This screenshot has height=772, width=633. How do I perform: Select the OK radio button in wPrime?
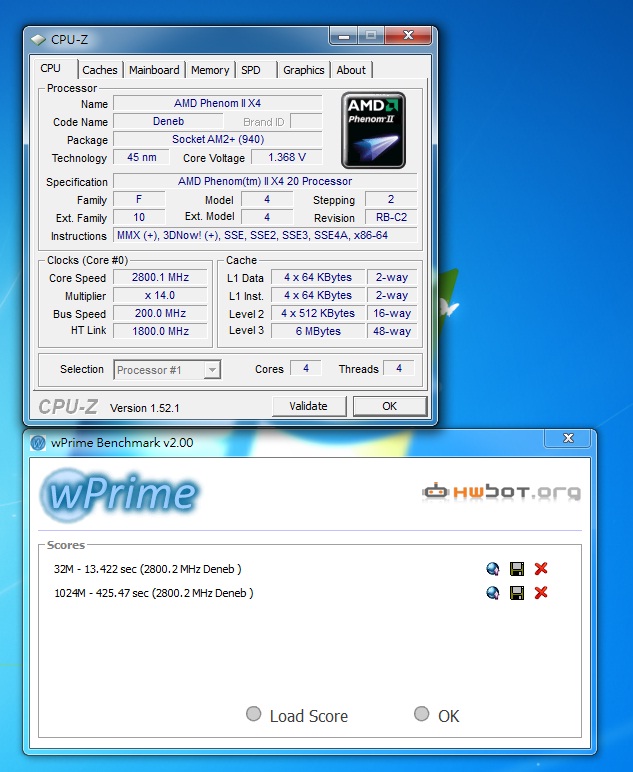coord(421,713)
